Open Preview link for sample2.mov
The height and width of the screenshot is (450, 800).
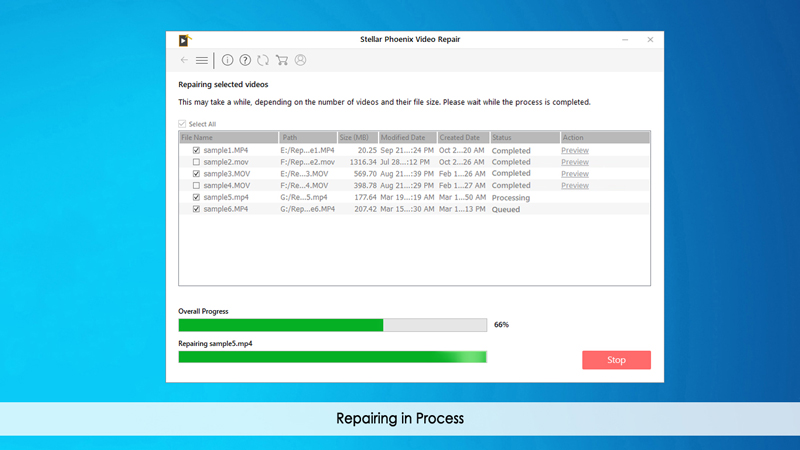[x=575, y=162]
